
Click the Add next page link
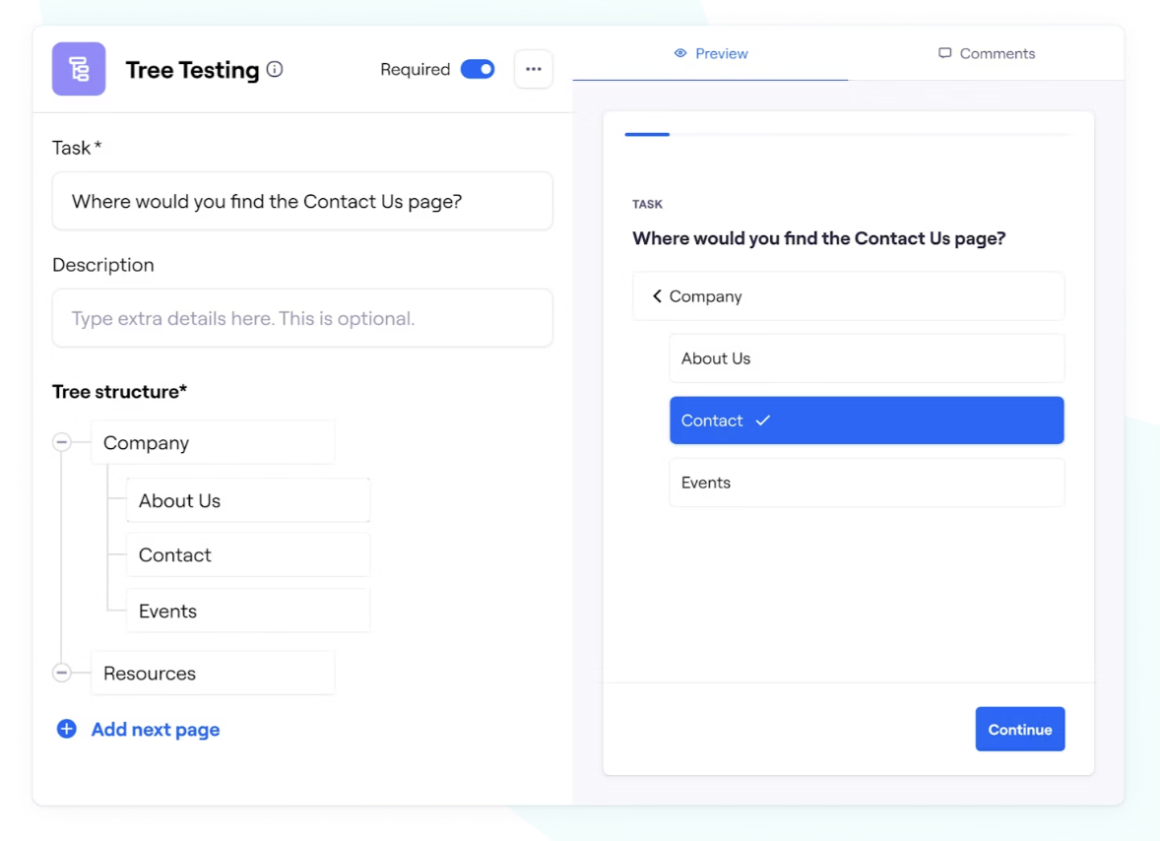click(x=155, y=729)
